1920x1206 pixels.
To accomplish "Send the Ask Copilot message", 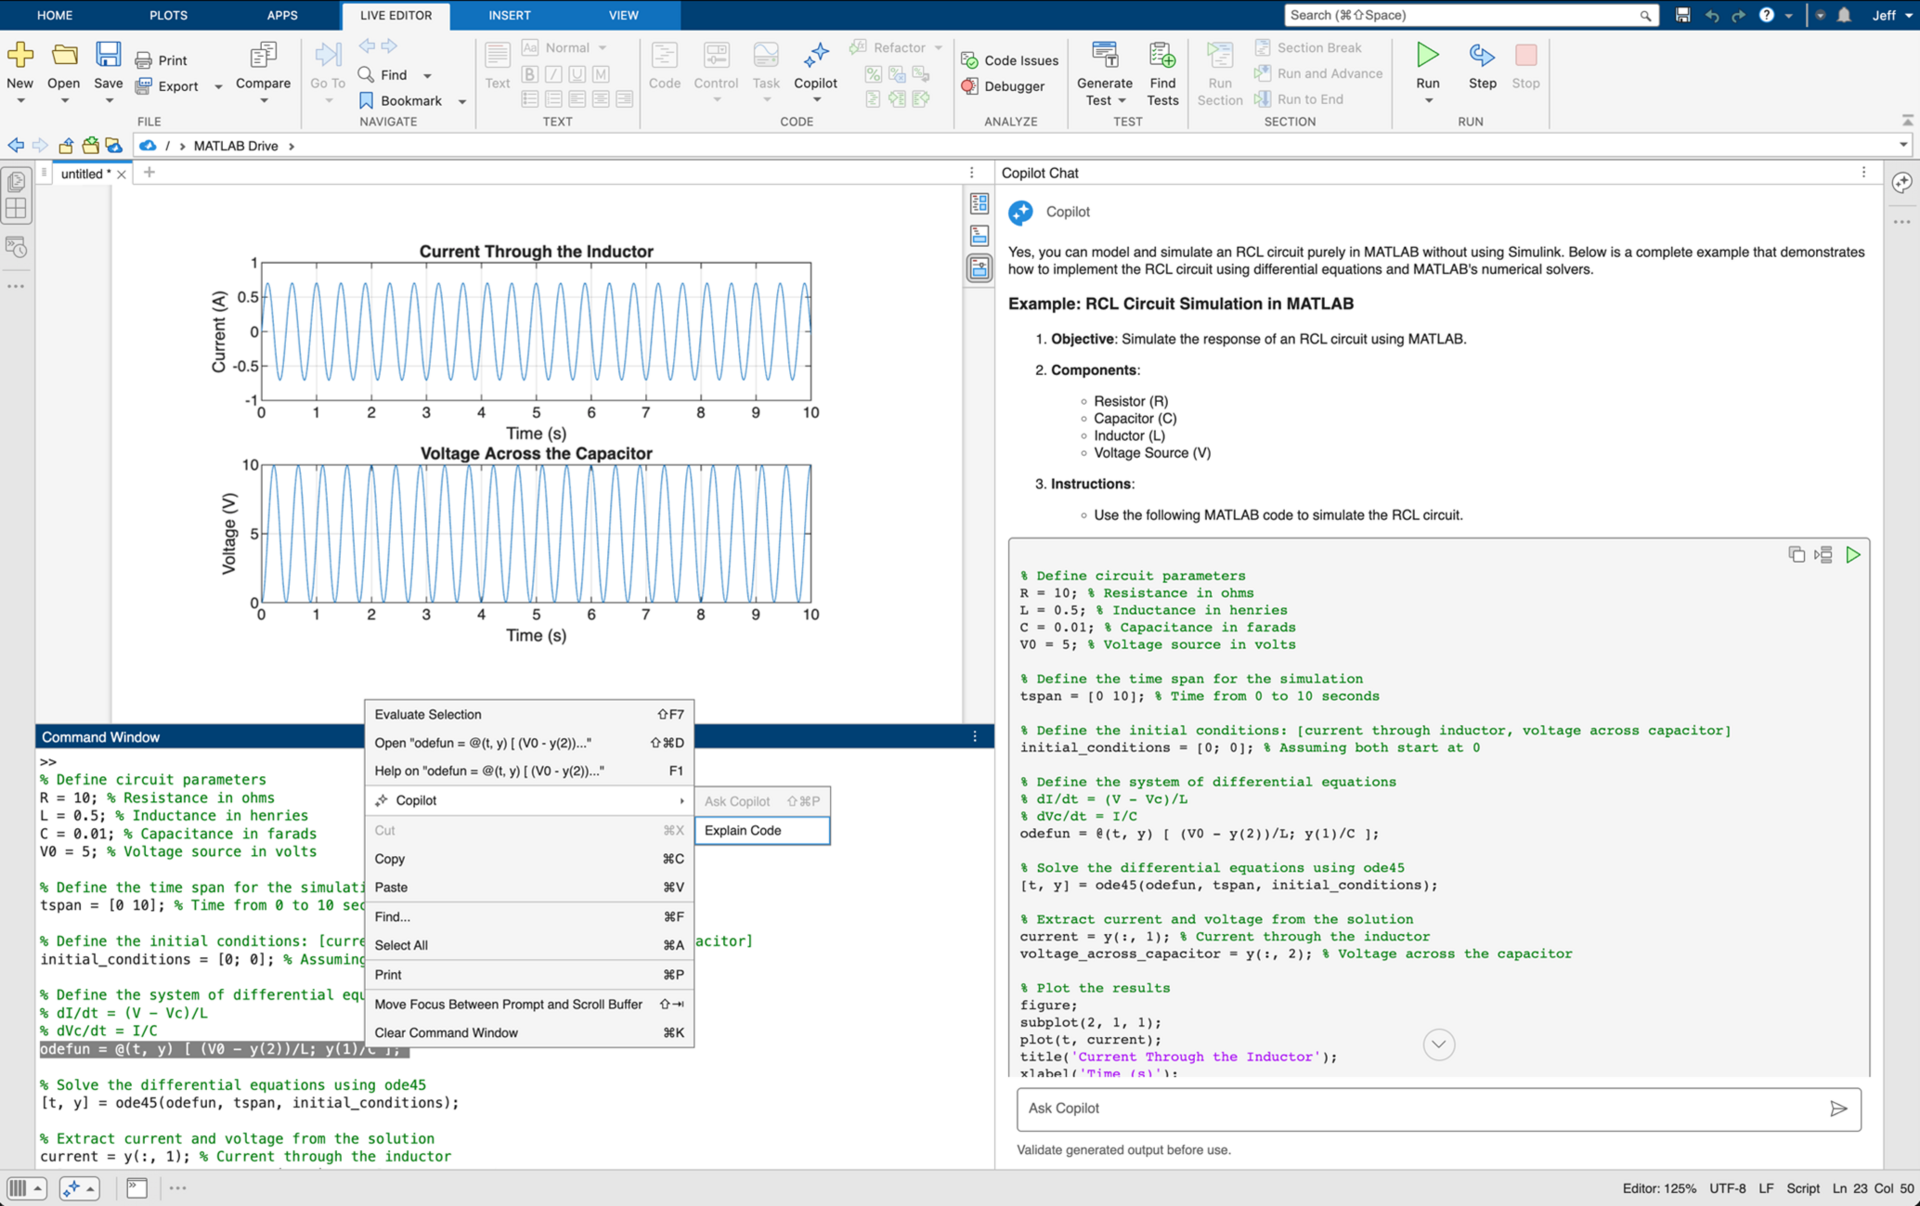I will coord(1839,1108).
